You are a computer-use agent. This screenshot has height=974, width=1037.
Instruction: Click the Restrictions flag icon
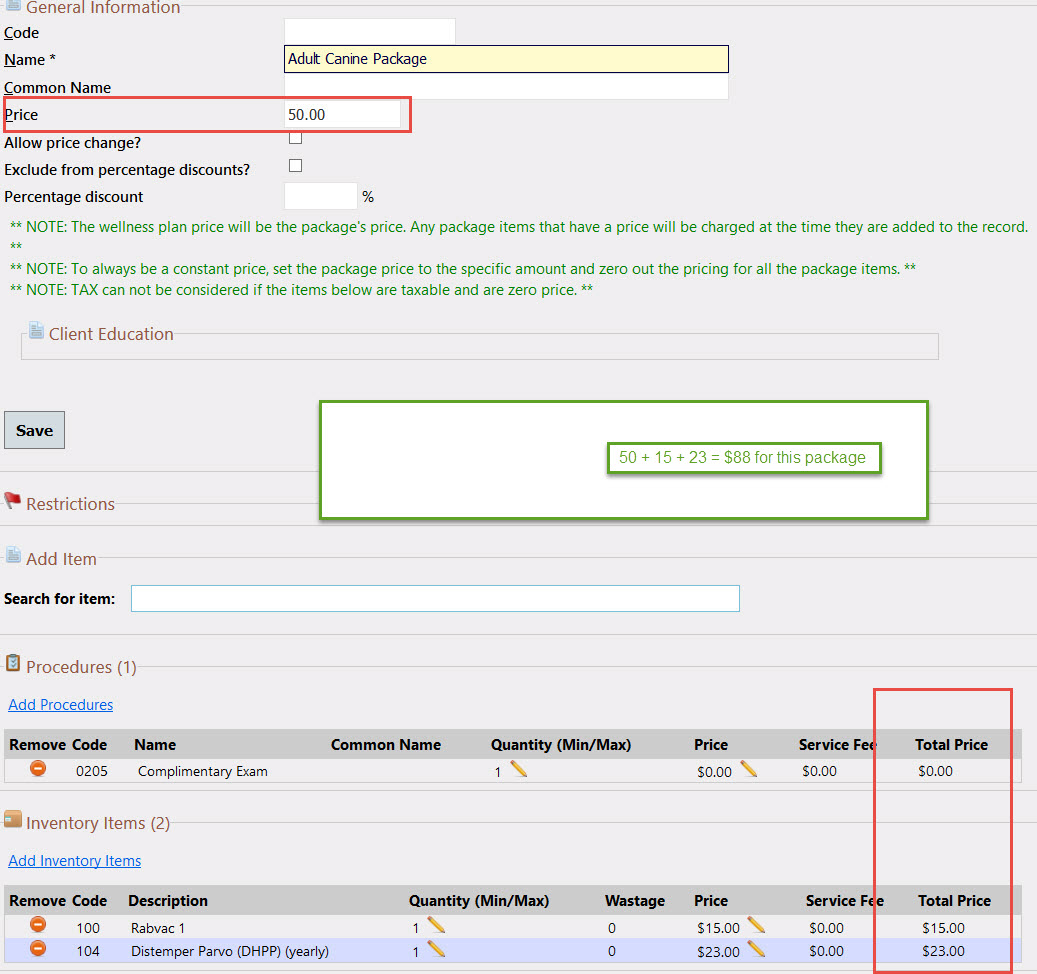coord(13,501)
